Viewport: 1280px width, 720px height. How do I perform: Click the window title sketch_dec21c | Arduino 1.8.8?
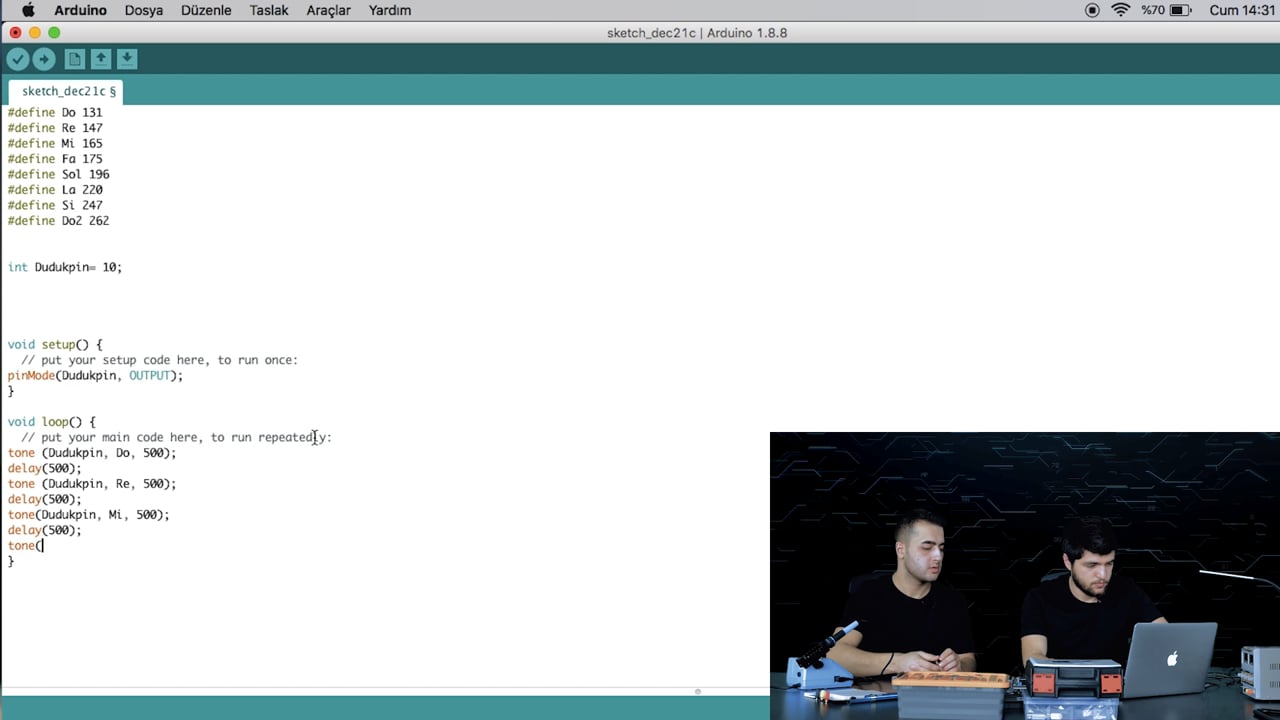click(x=697, y=33)
